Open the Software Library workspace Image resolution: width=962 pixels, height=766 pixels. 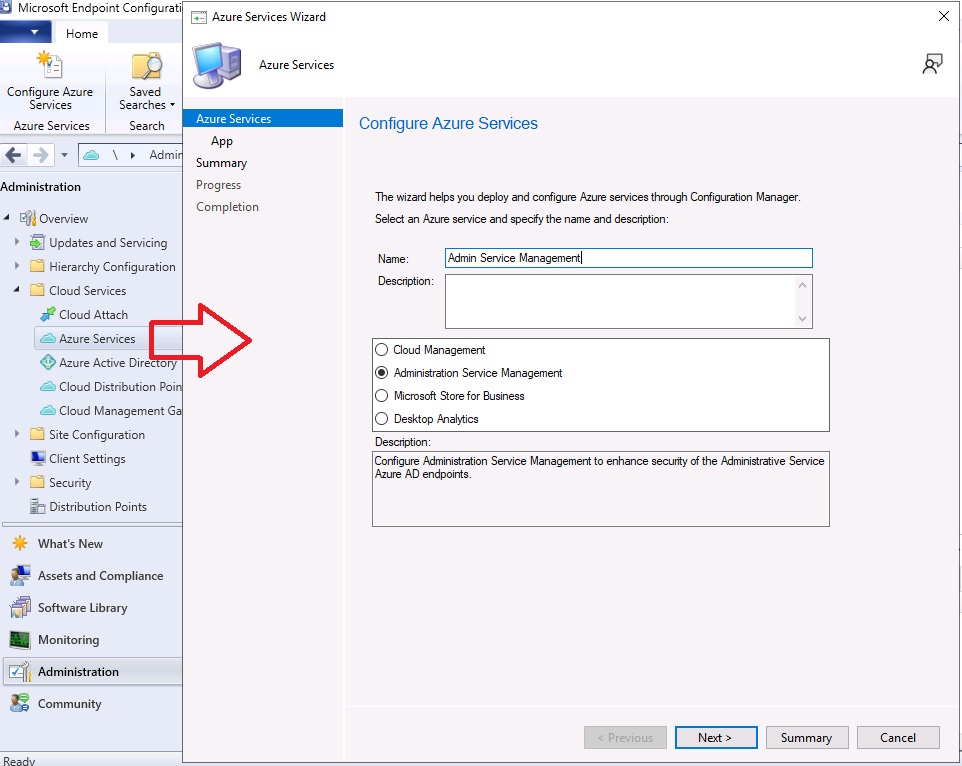[83, 608]
